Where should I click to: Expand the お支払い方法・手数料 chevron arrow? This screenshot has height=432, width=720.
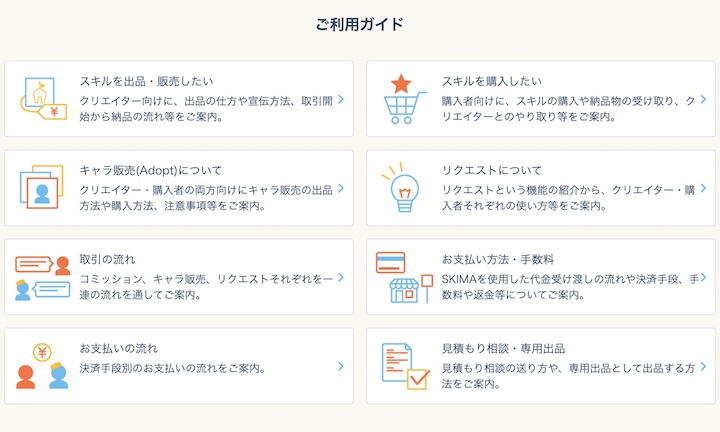[x=703, y=277]
